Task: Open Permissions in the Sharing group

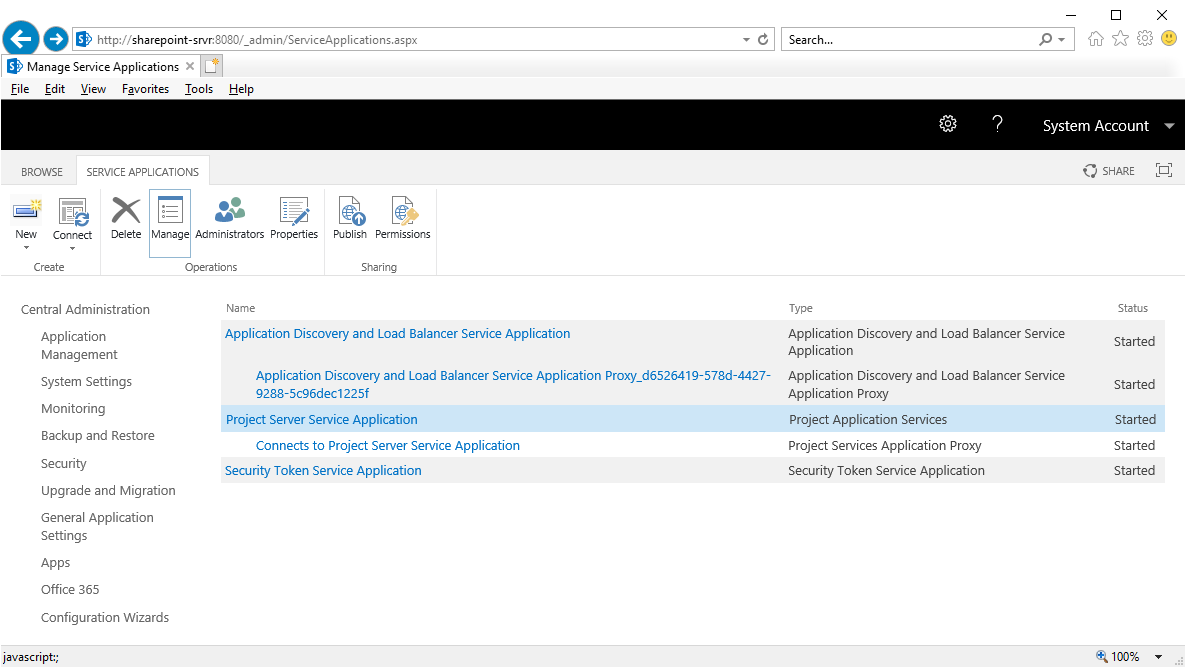Action: coord(402,219)
